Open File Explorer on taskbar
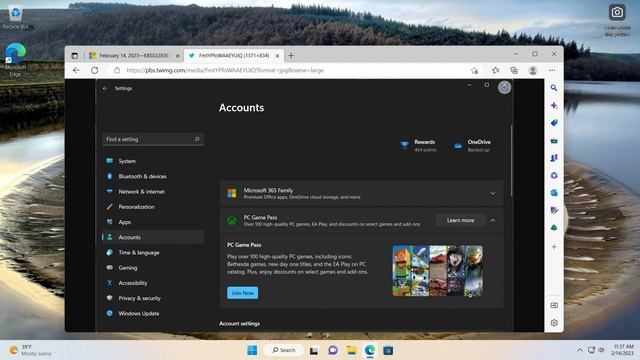This screenshot has height=360, width=640. pyautogui.click(x=351, y=350)
